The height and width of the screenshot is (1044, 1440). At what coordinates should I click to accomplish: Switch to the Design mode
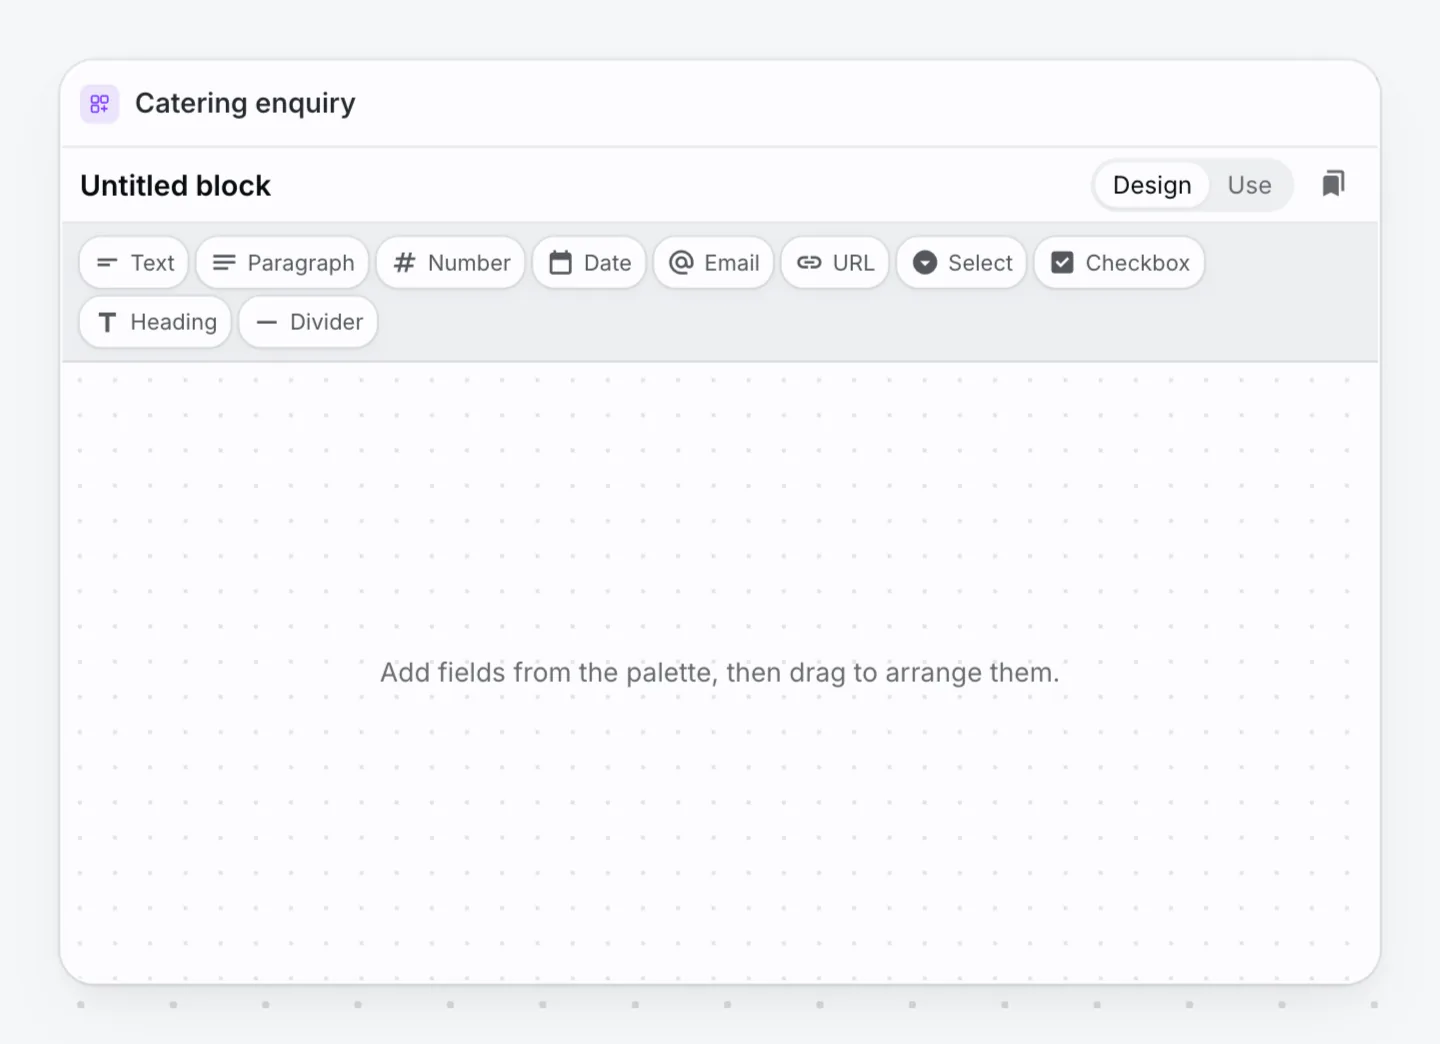point(1152,185)
